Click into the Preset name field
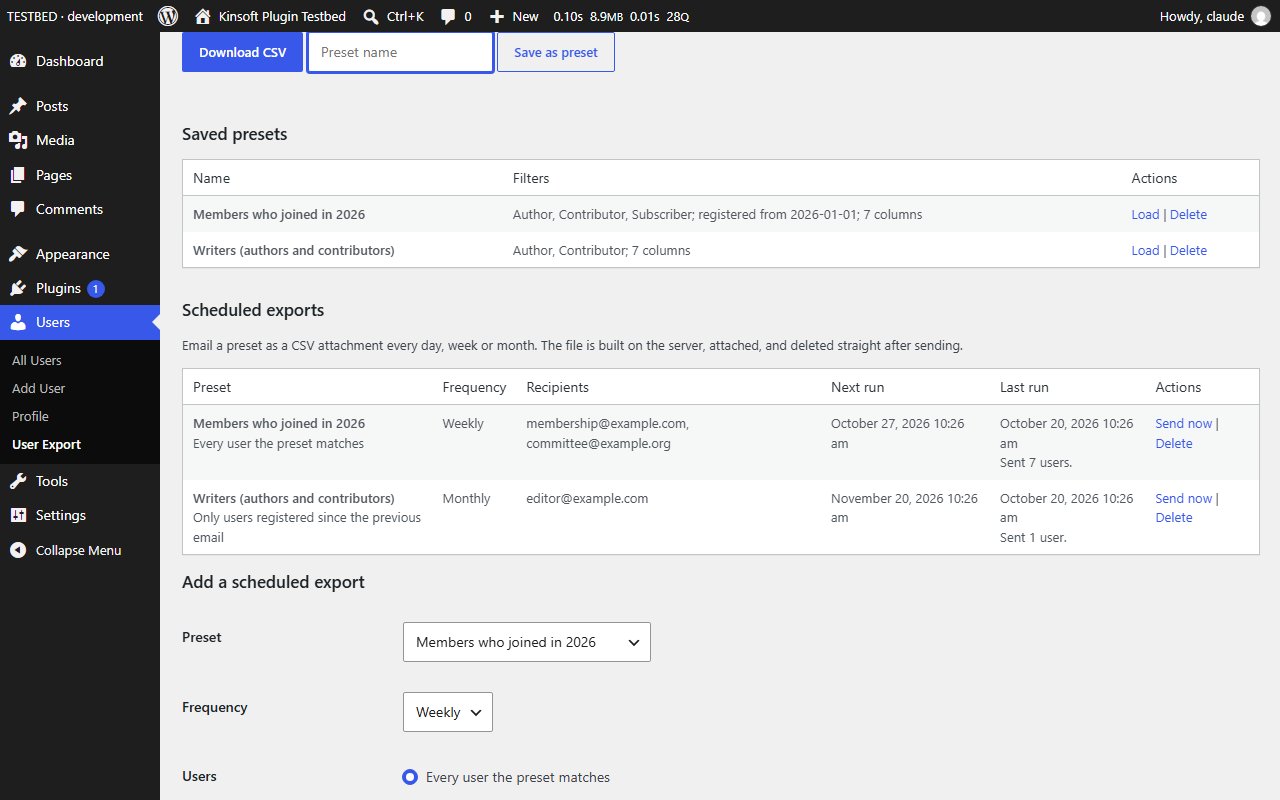Screen dimensions: 1280x800 [x=400, y=52]
